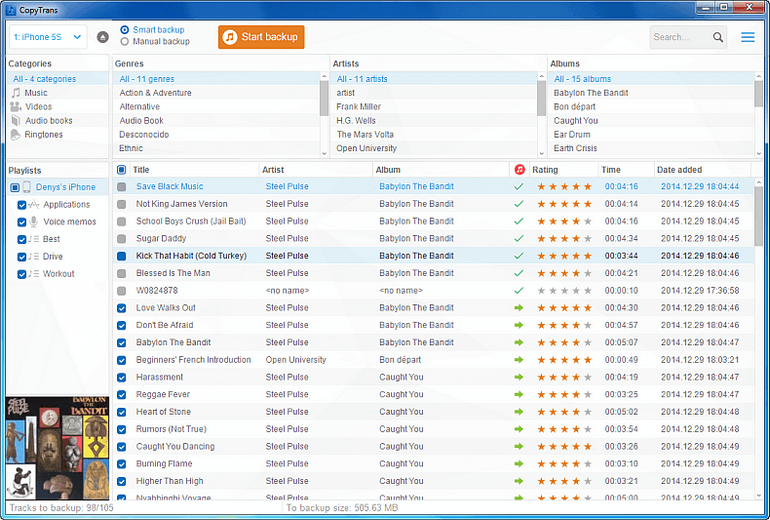Screen dimensions: 770x520
Task: Click the Start backup button
Action: [x=261, y=37]
